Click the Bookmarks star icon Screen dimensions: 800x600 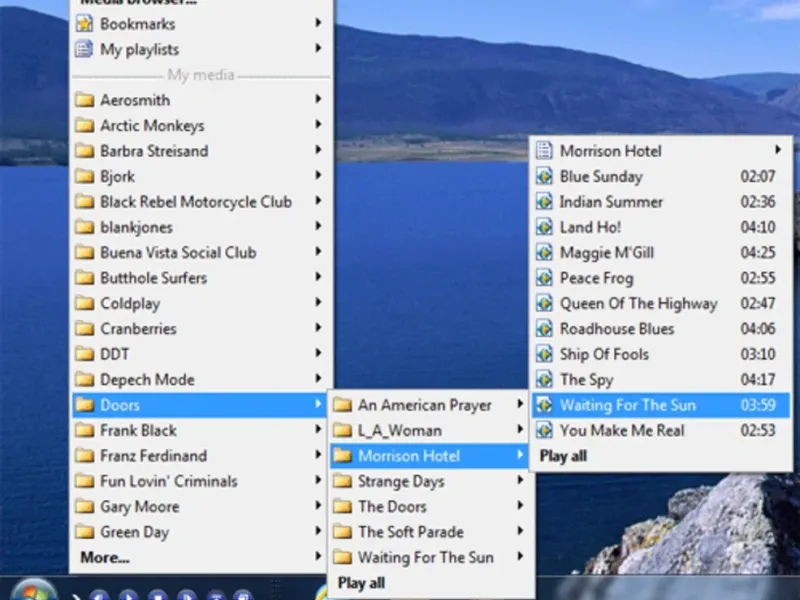pos(84,23)
